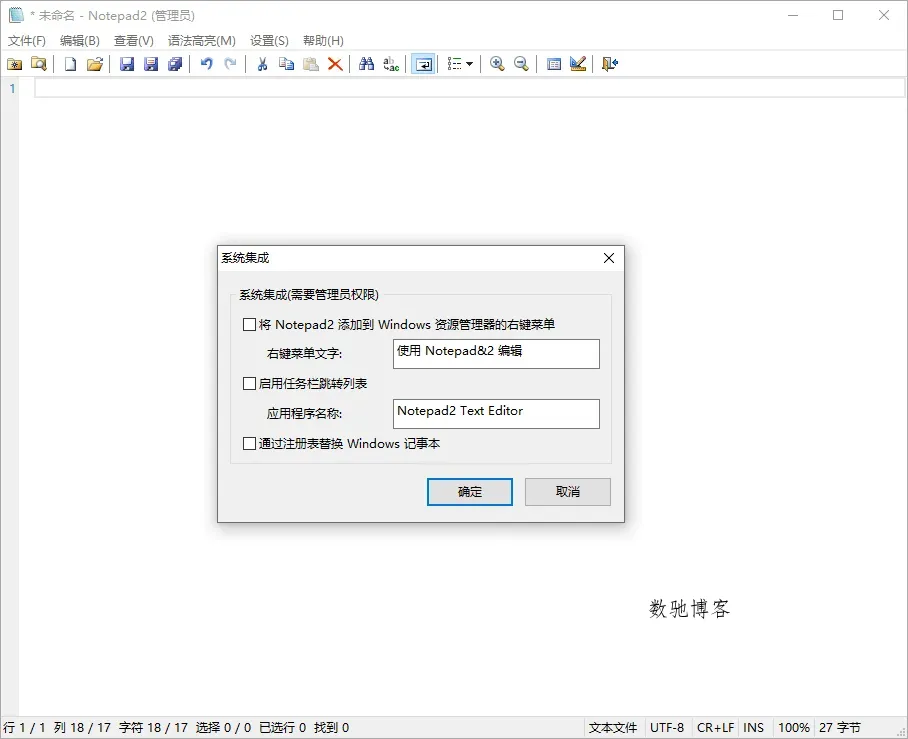Click the Save As floppy icon
Screen dimensions: 908x739
point(151,64)
